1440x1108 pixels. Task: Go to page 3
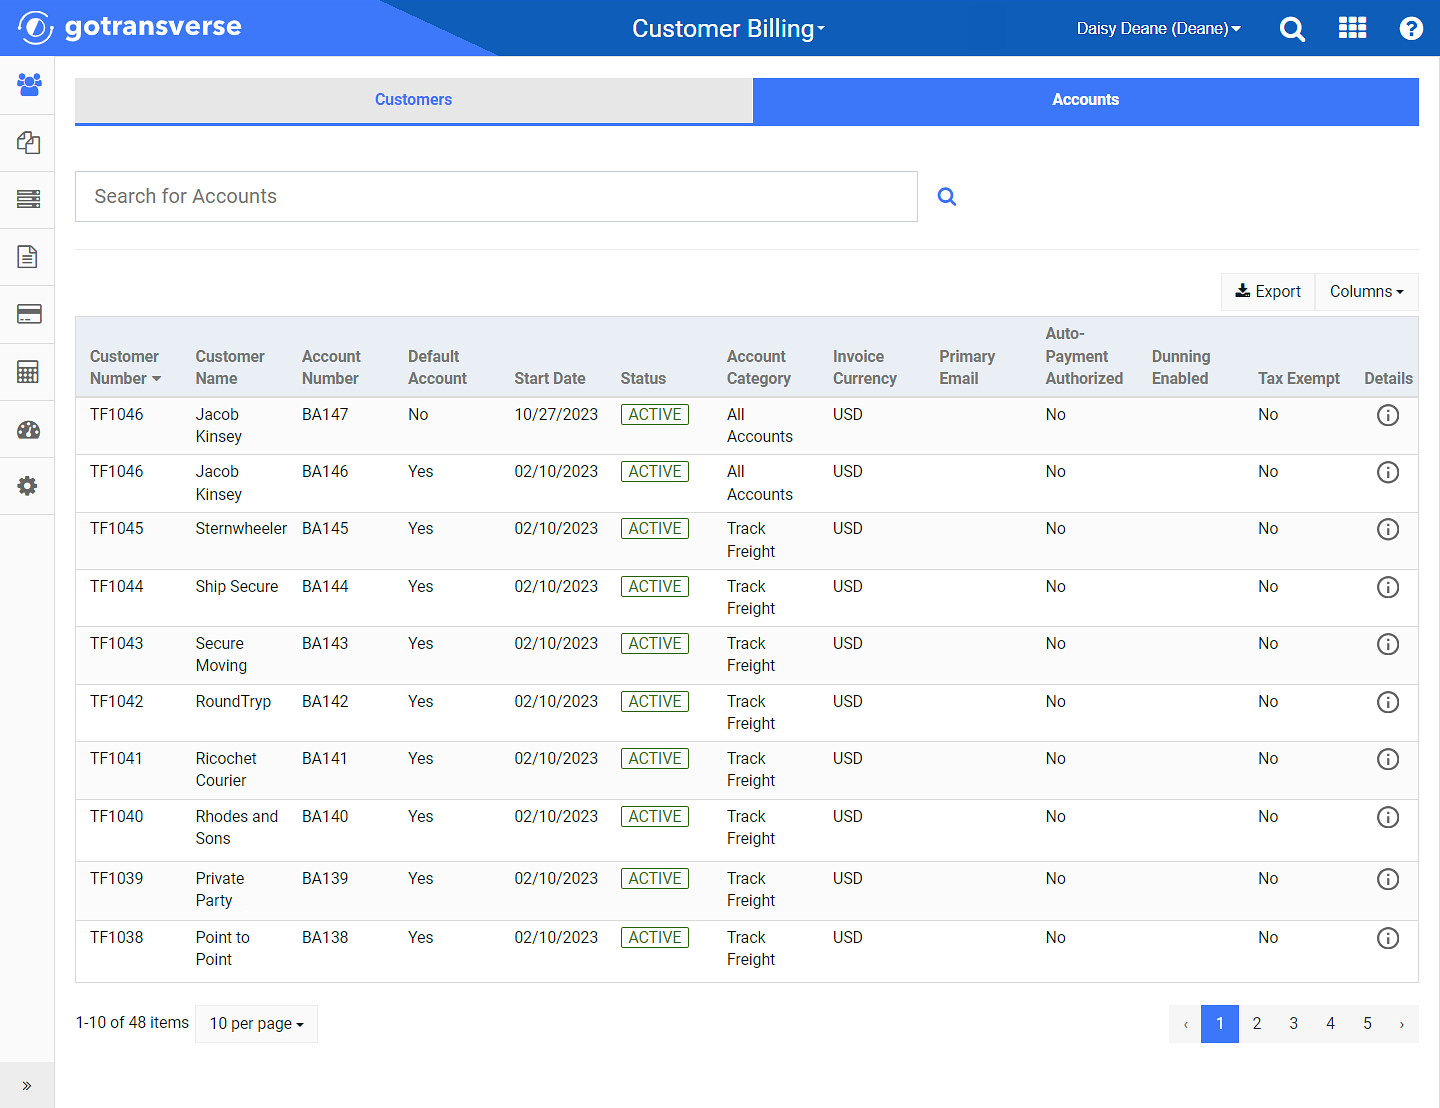[x=1293, y=1024]
